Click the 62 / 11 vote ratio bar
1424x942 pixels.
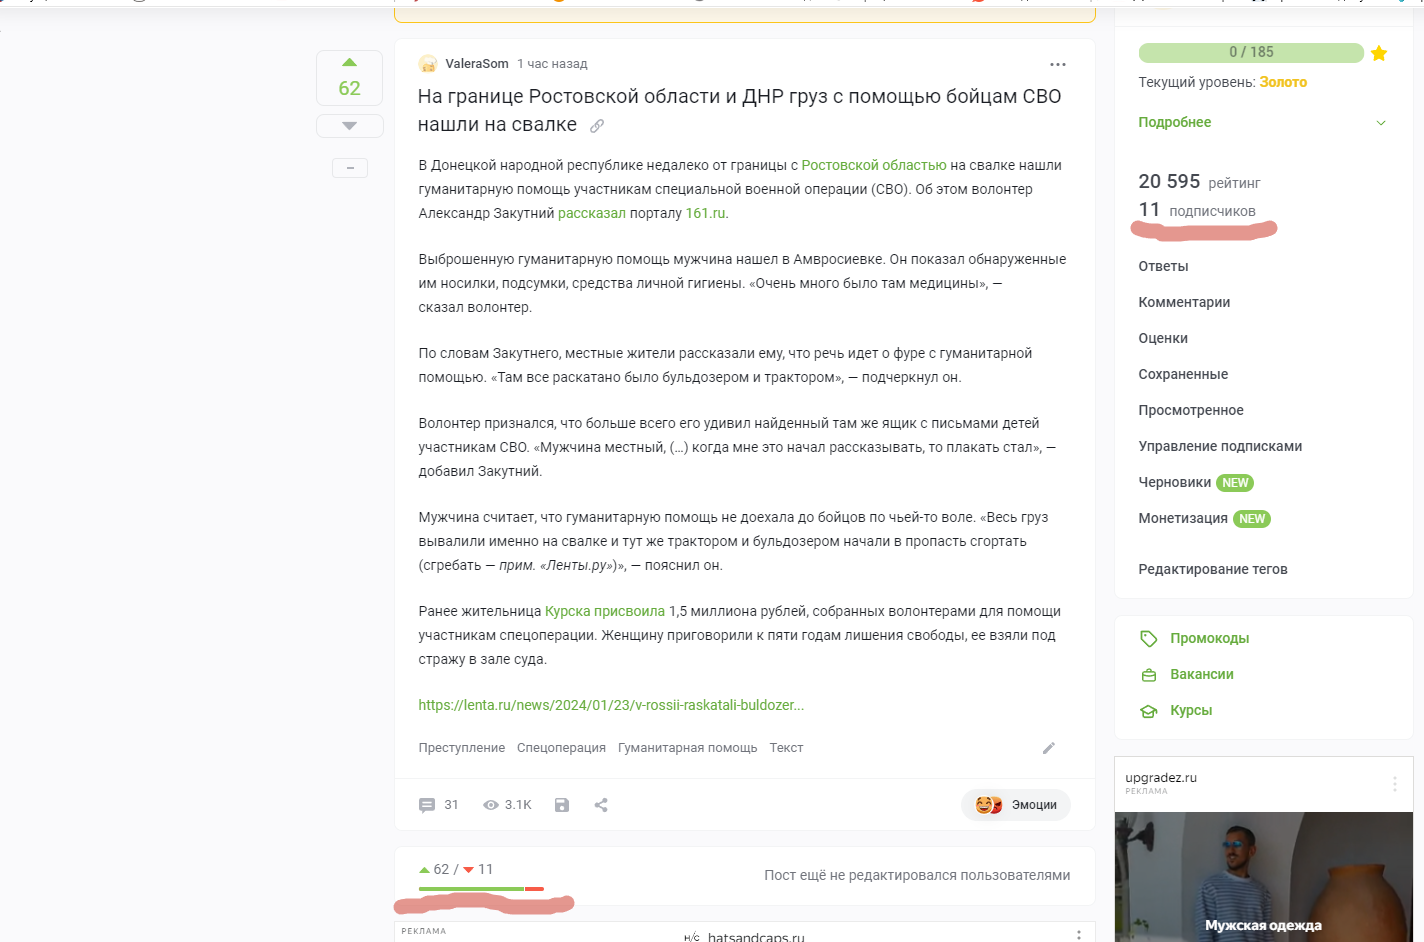pos(481,888)
